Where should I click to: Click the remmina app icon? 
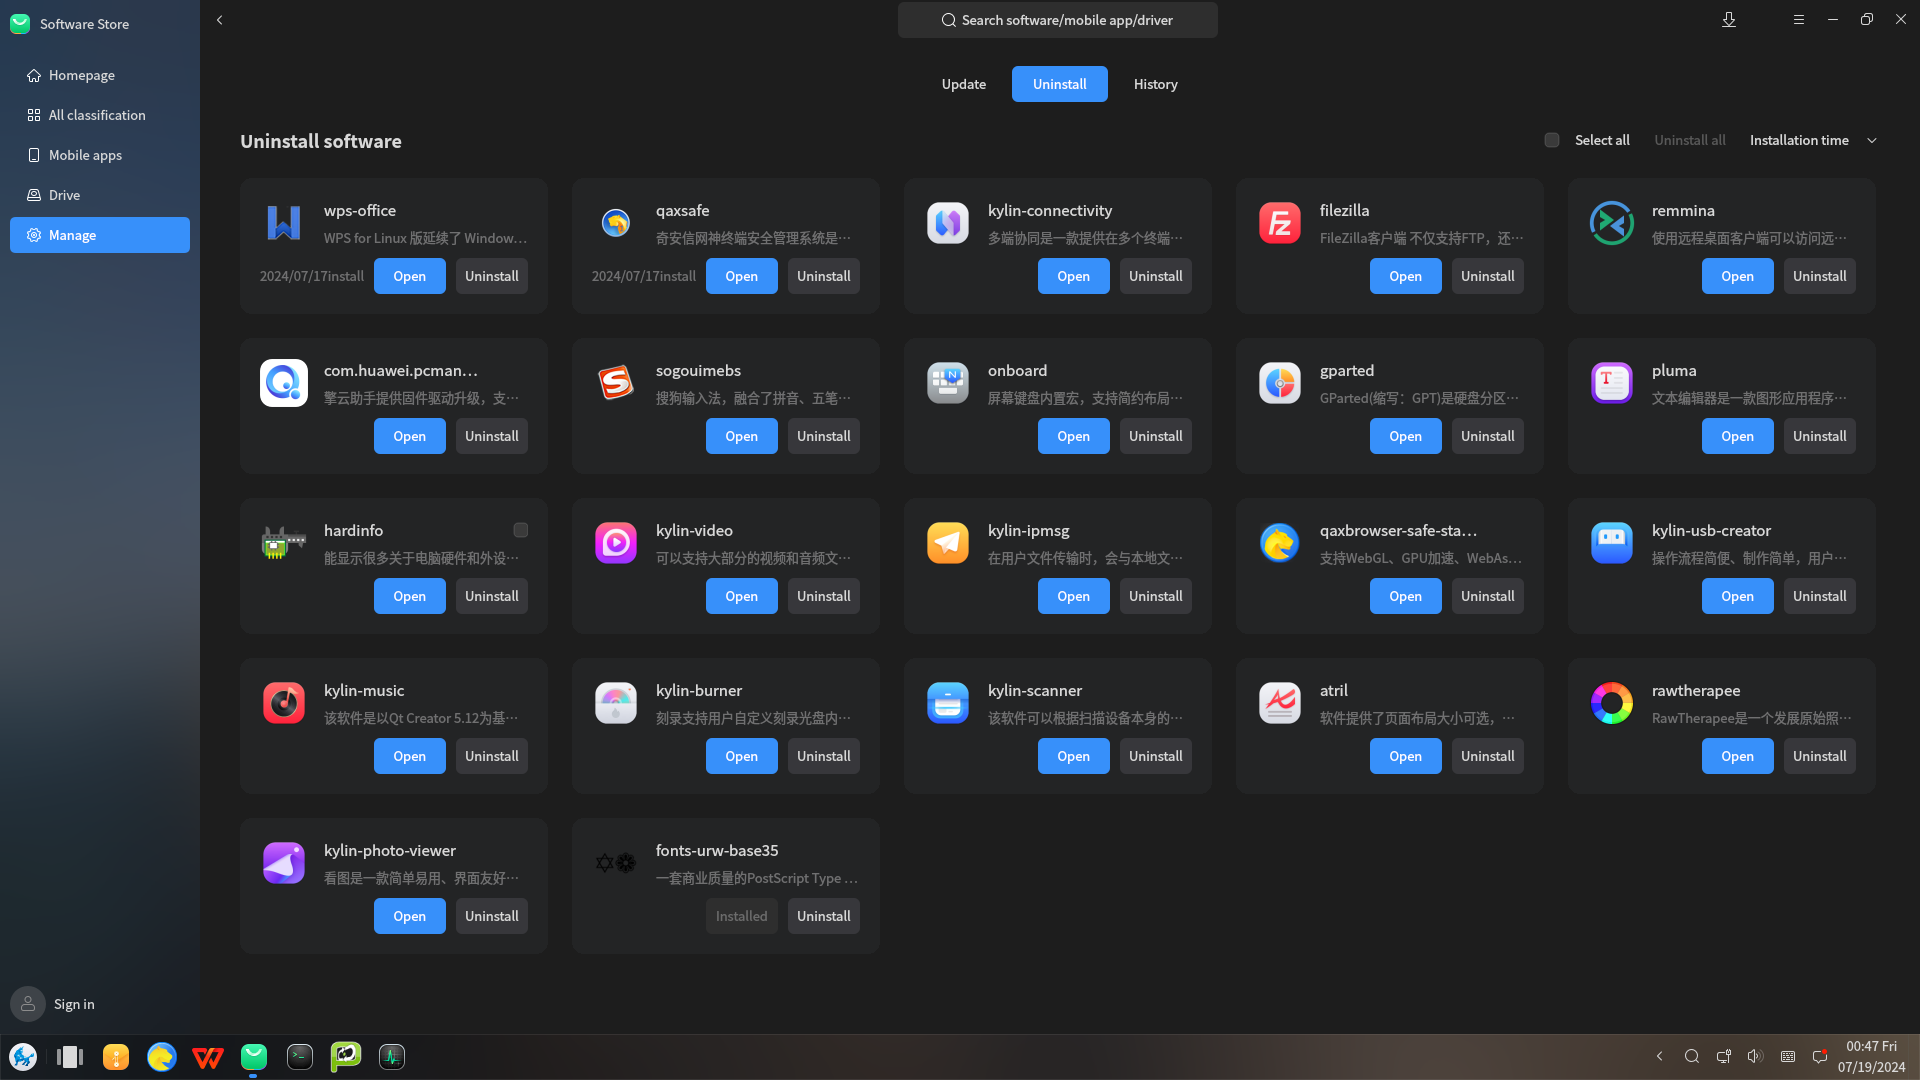tap(1611, 223)
